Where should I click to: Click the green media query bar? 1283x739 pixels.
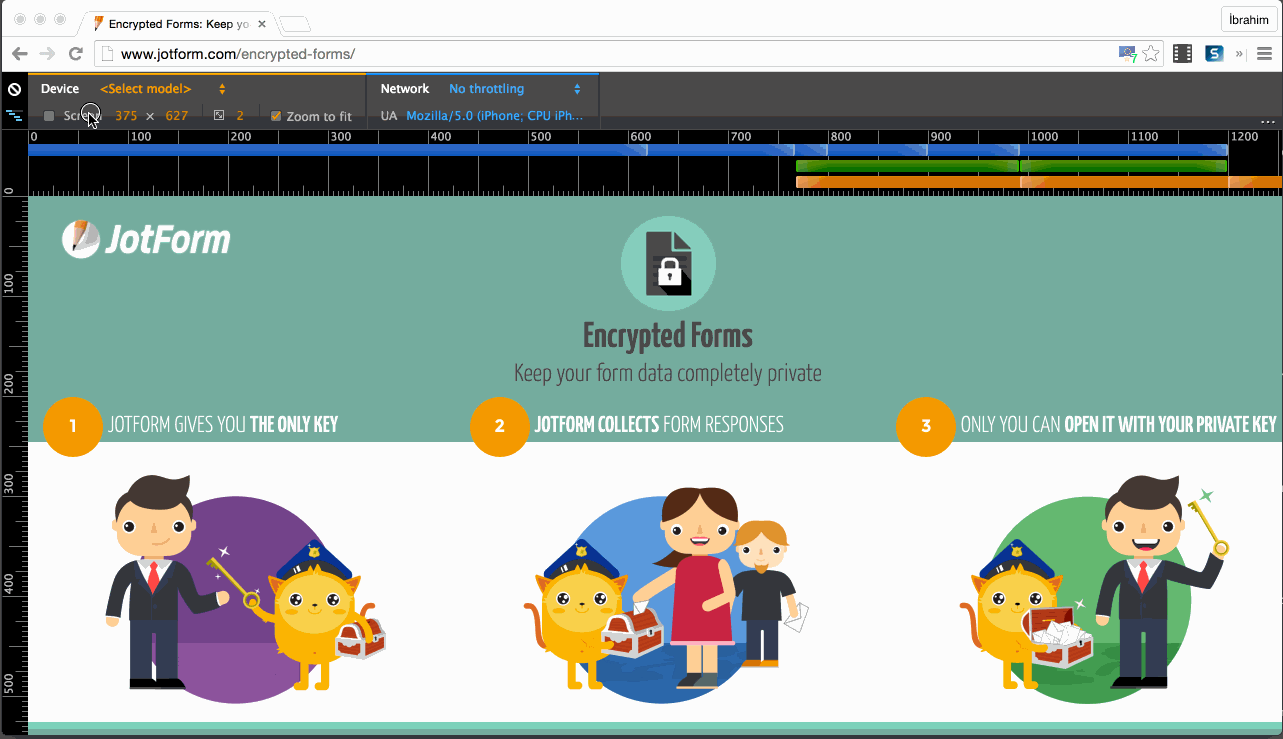pyautogui.click(x=1011, y=166)
